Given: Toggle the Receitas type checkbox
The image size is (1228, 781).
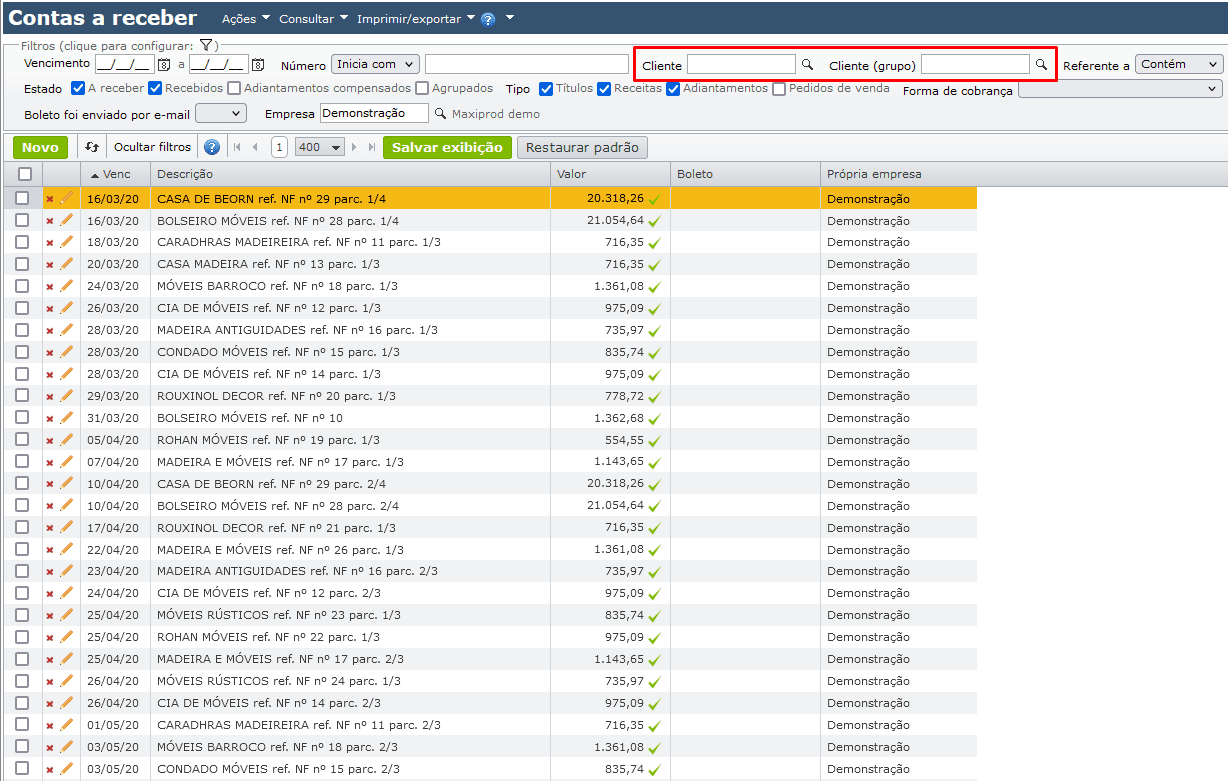Looking at the screenshot, I should (x=605, y=88).
